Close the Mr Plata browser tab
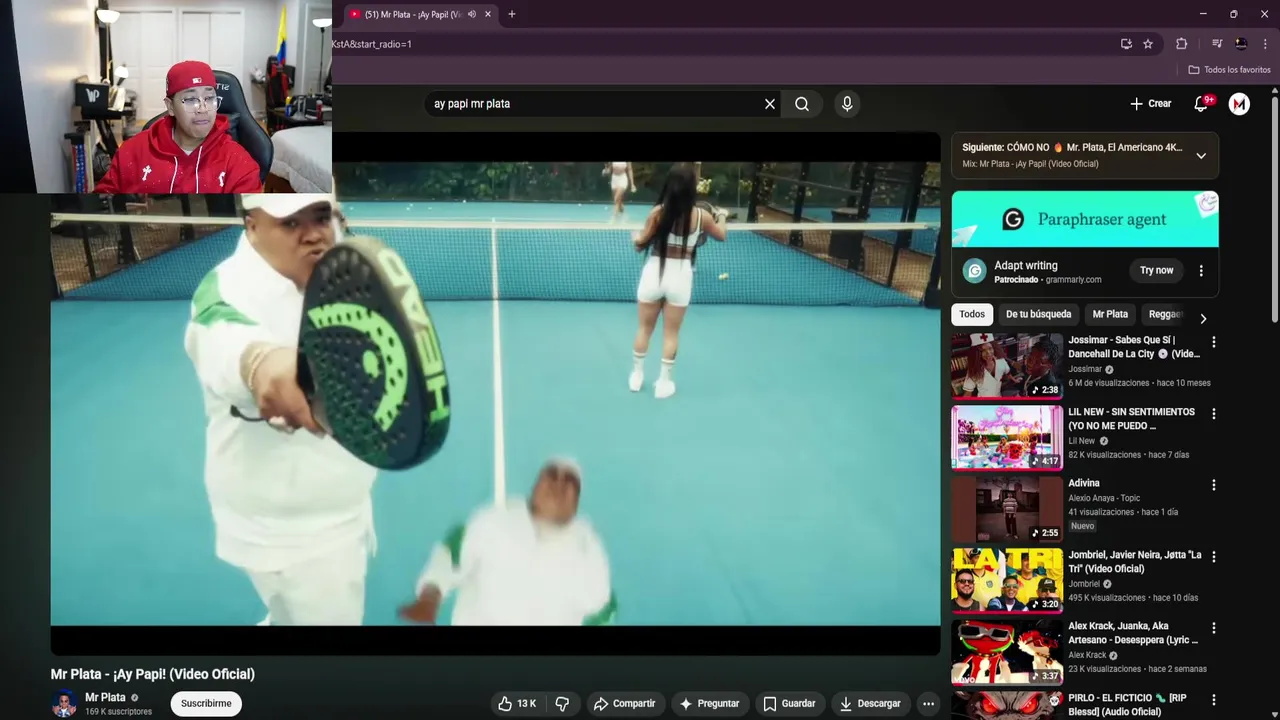 pyautogui.click(x=488, y=14)
